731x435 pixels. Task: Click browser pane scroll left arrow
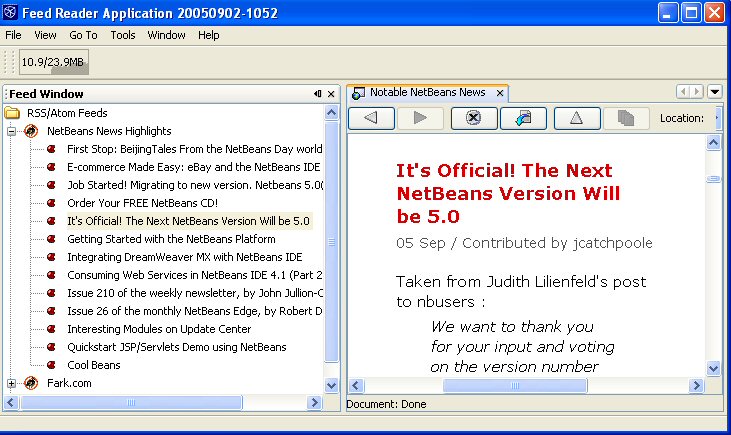click(x=356, y=386)
